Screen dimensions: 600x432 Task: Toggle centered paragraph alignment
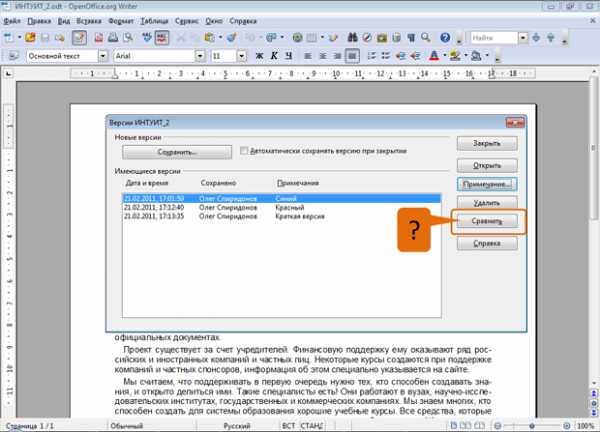click(323, 56)
